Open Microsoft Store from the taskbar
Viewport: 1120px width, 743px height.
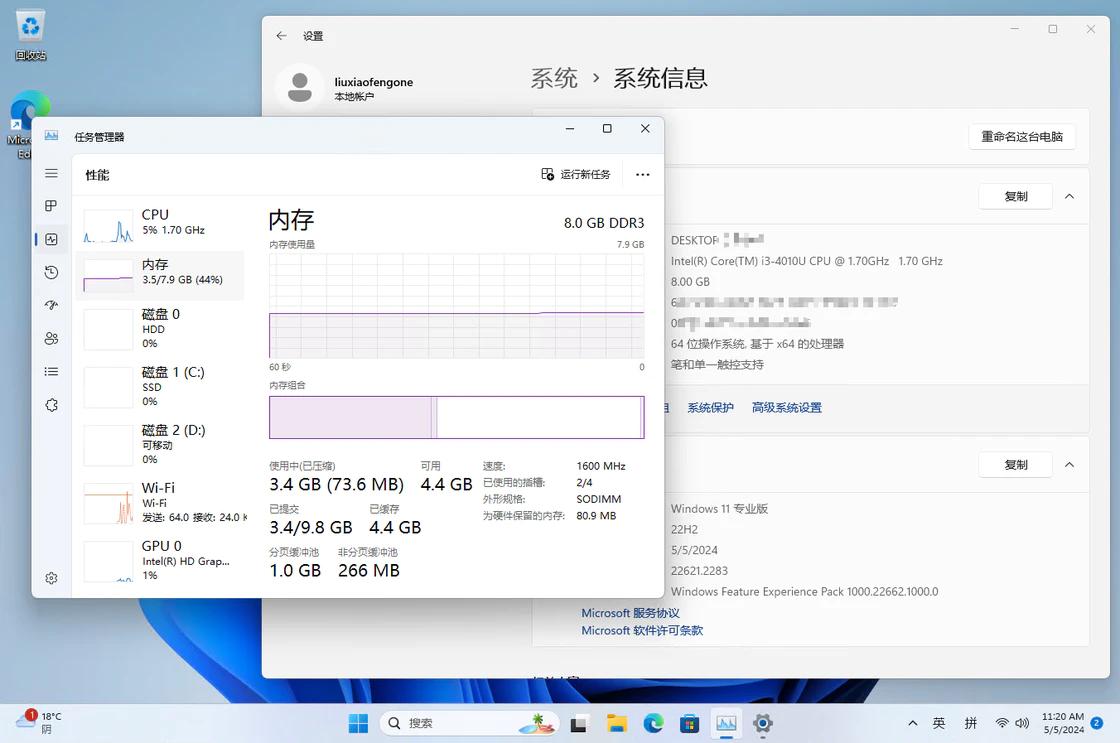688,723
